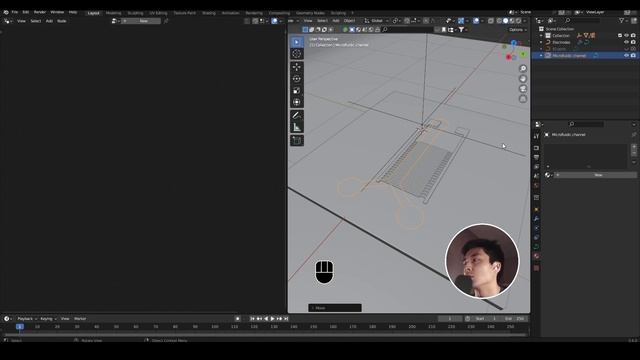640x360 pixels.
Task: Select the Annotate tool in viewport toolbar
Action: coord(297,116)
